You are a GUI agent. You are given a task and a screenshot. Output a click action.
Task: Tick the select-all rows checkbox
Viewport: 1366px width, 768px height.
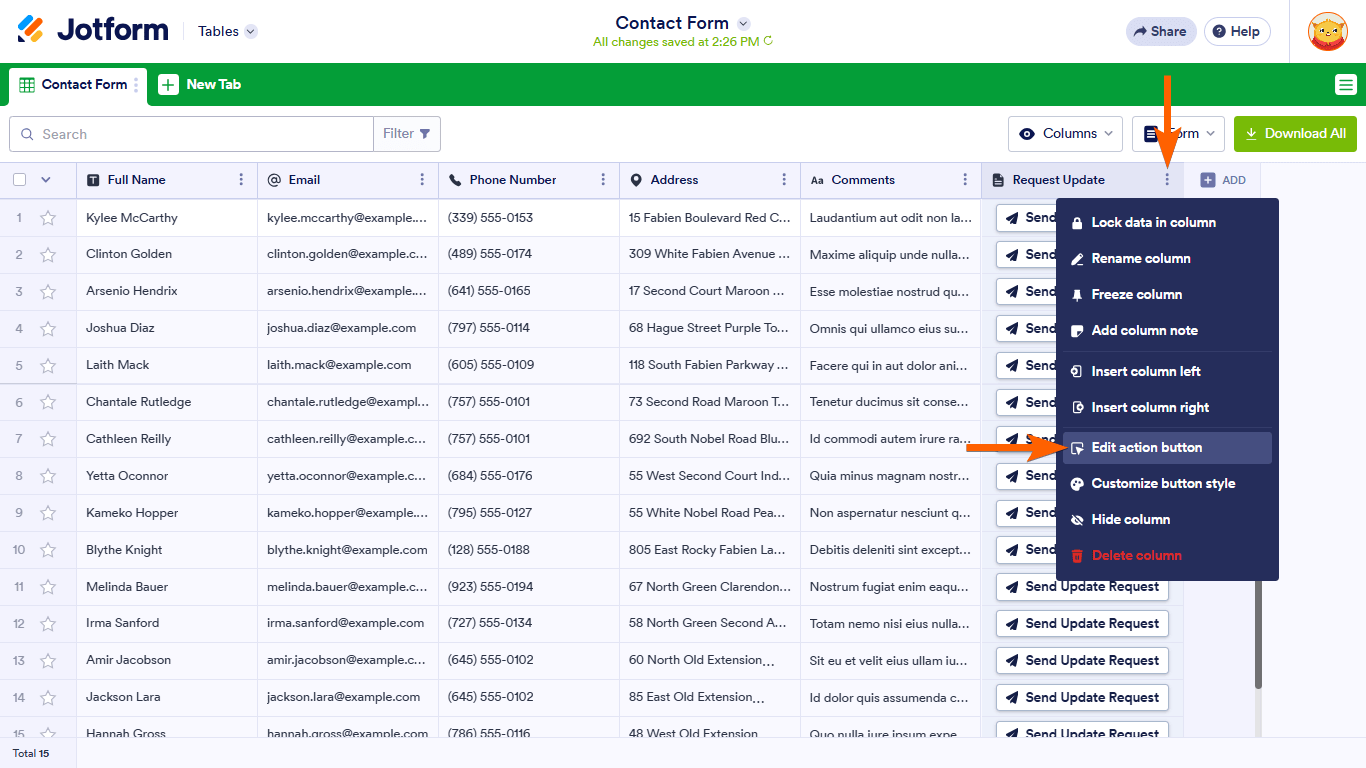[19, 180]
